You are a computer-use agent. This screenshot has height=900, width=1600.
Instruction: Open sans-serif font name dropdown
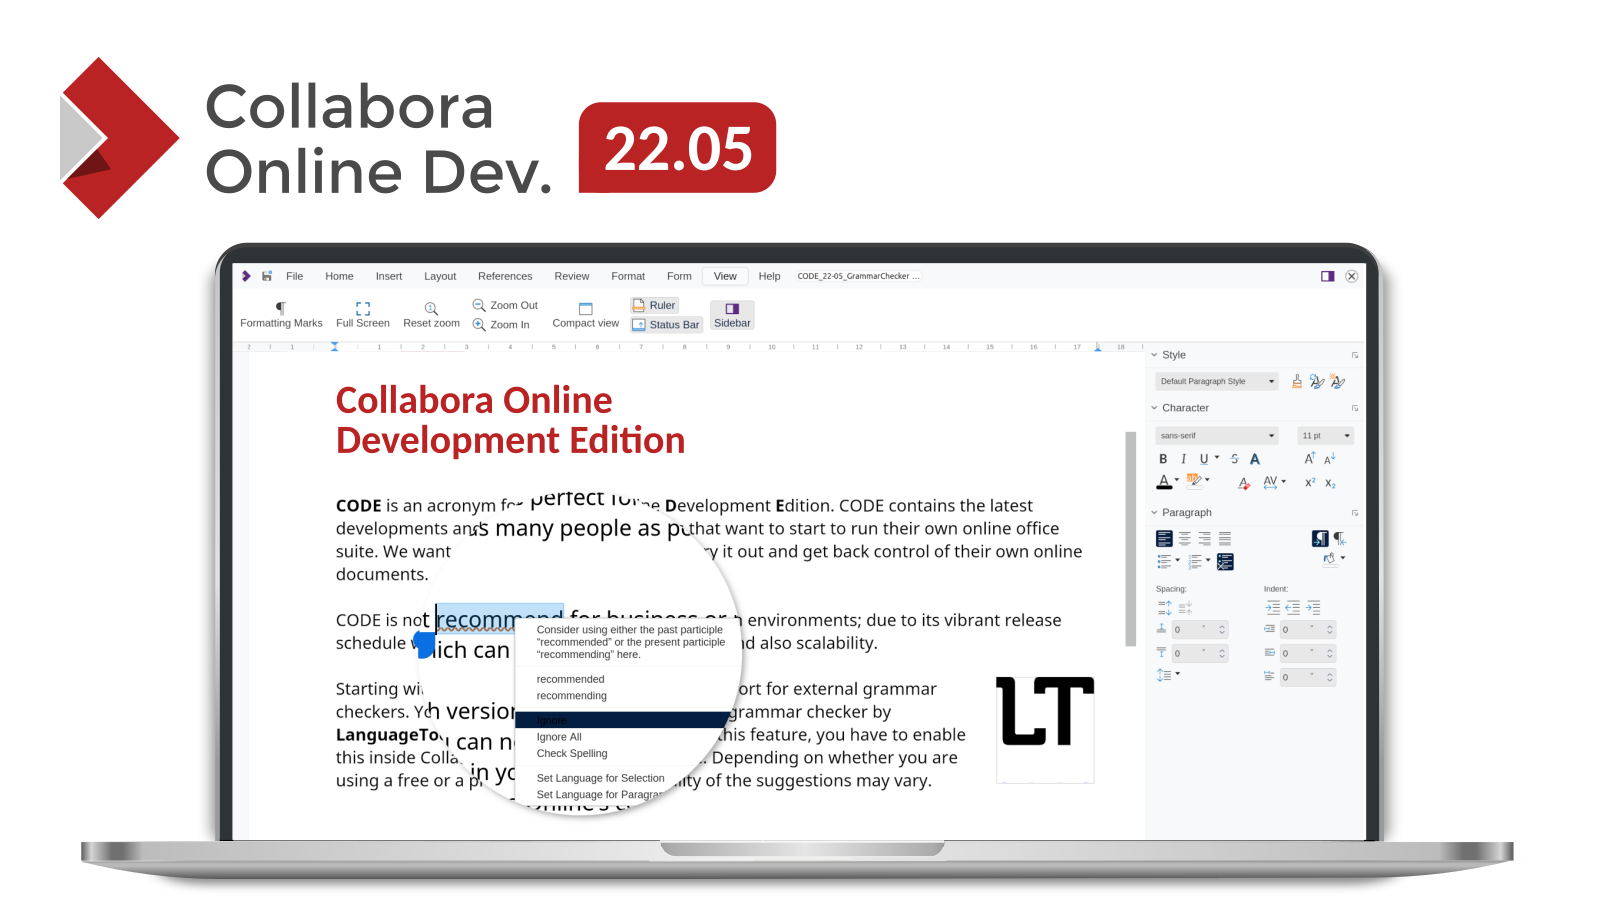pos(1217,436)
